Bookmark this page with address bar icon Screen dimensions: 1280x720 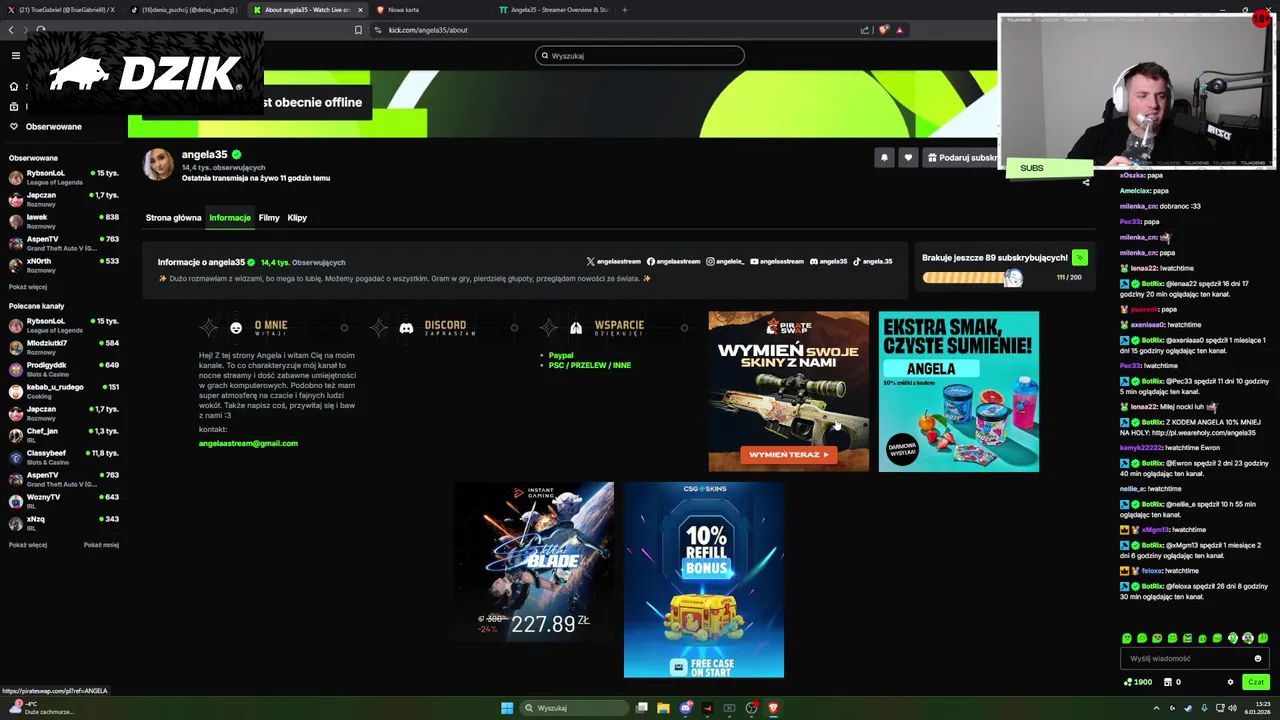[358, 30]
